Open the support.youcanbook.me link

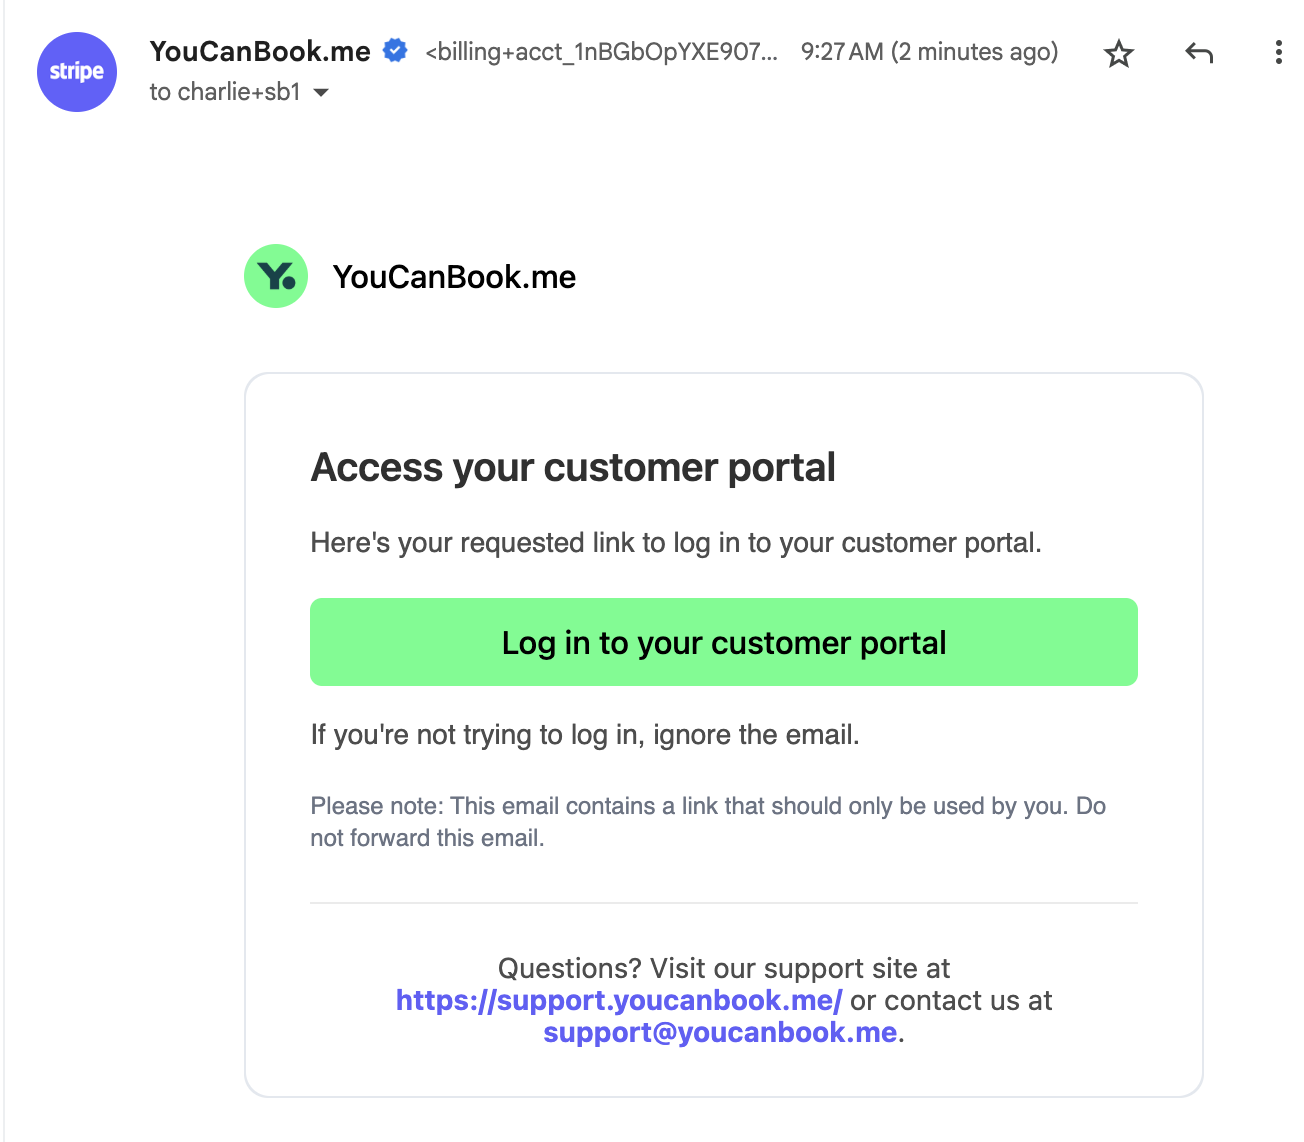(619, 1000)
